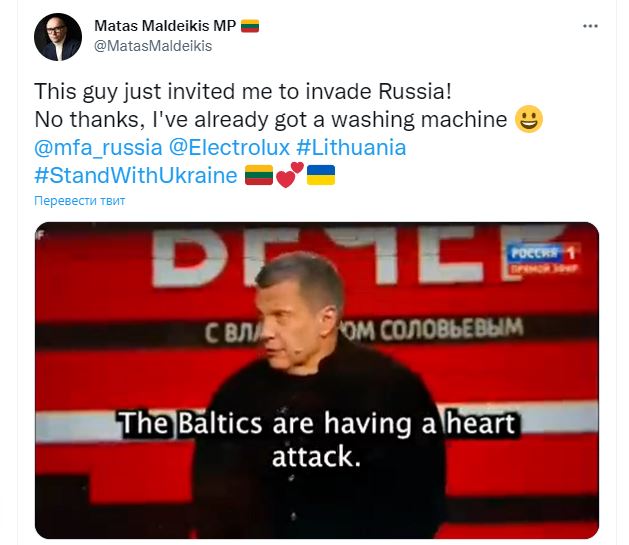Screen dimensions: 629x545
Task: Open the @MatasMaldeikis handle
Action: [153, 46]
